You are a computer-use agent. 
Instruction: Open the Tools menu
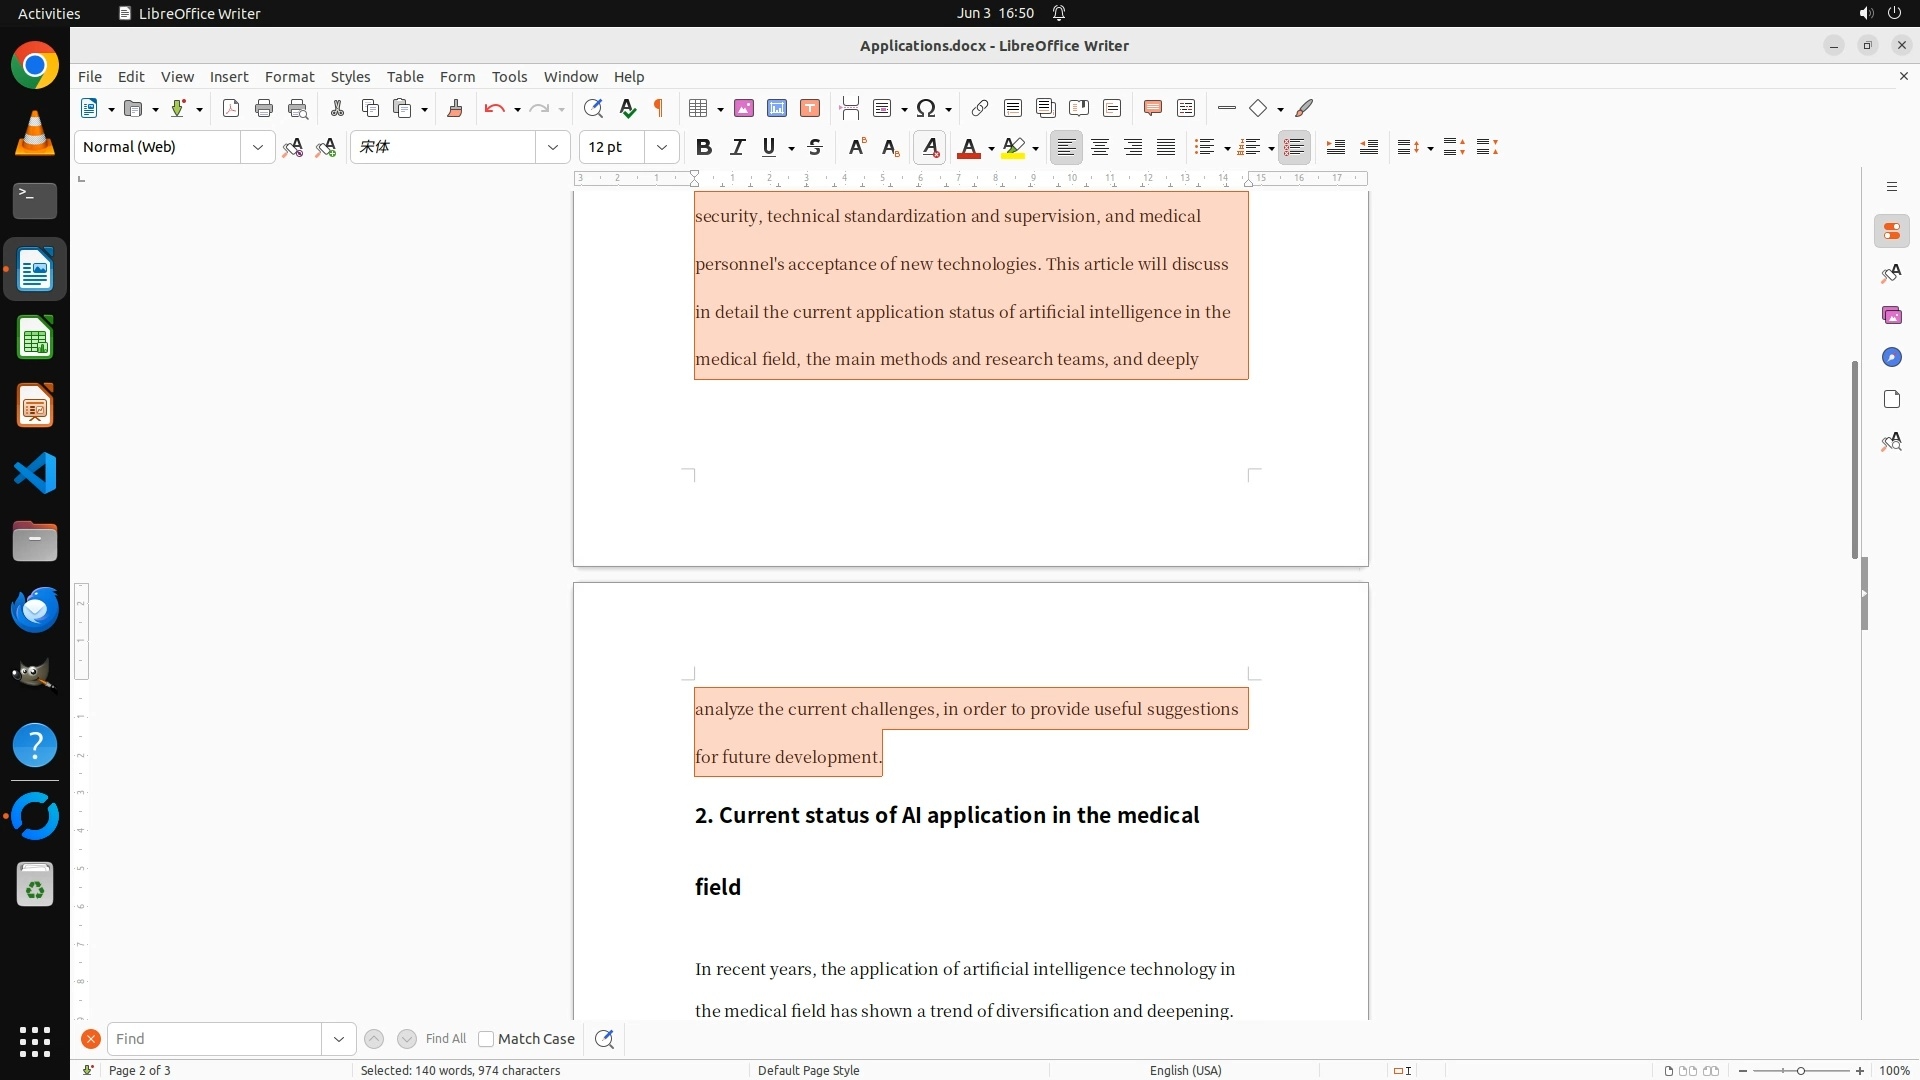(509, 76)
